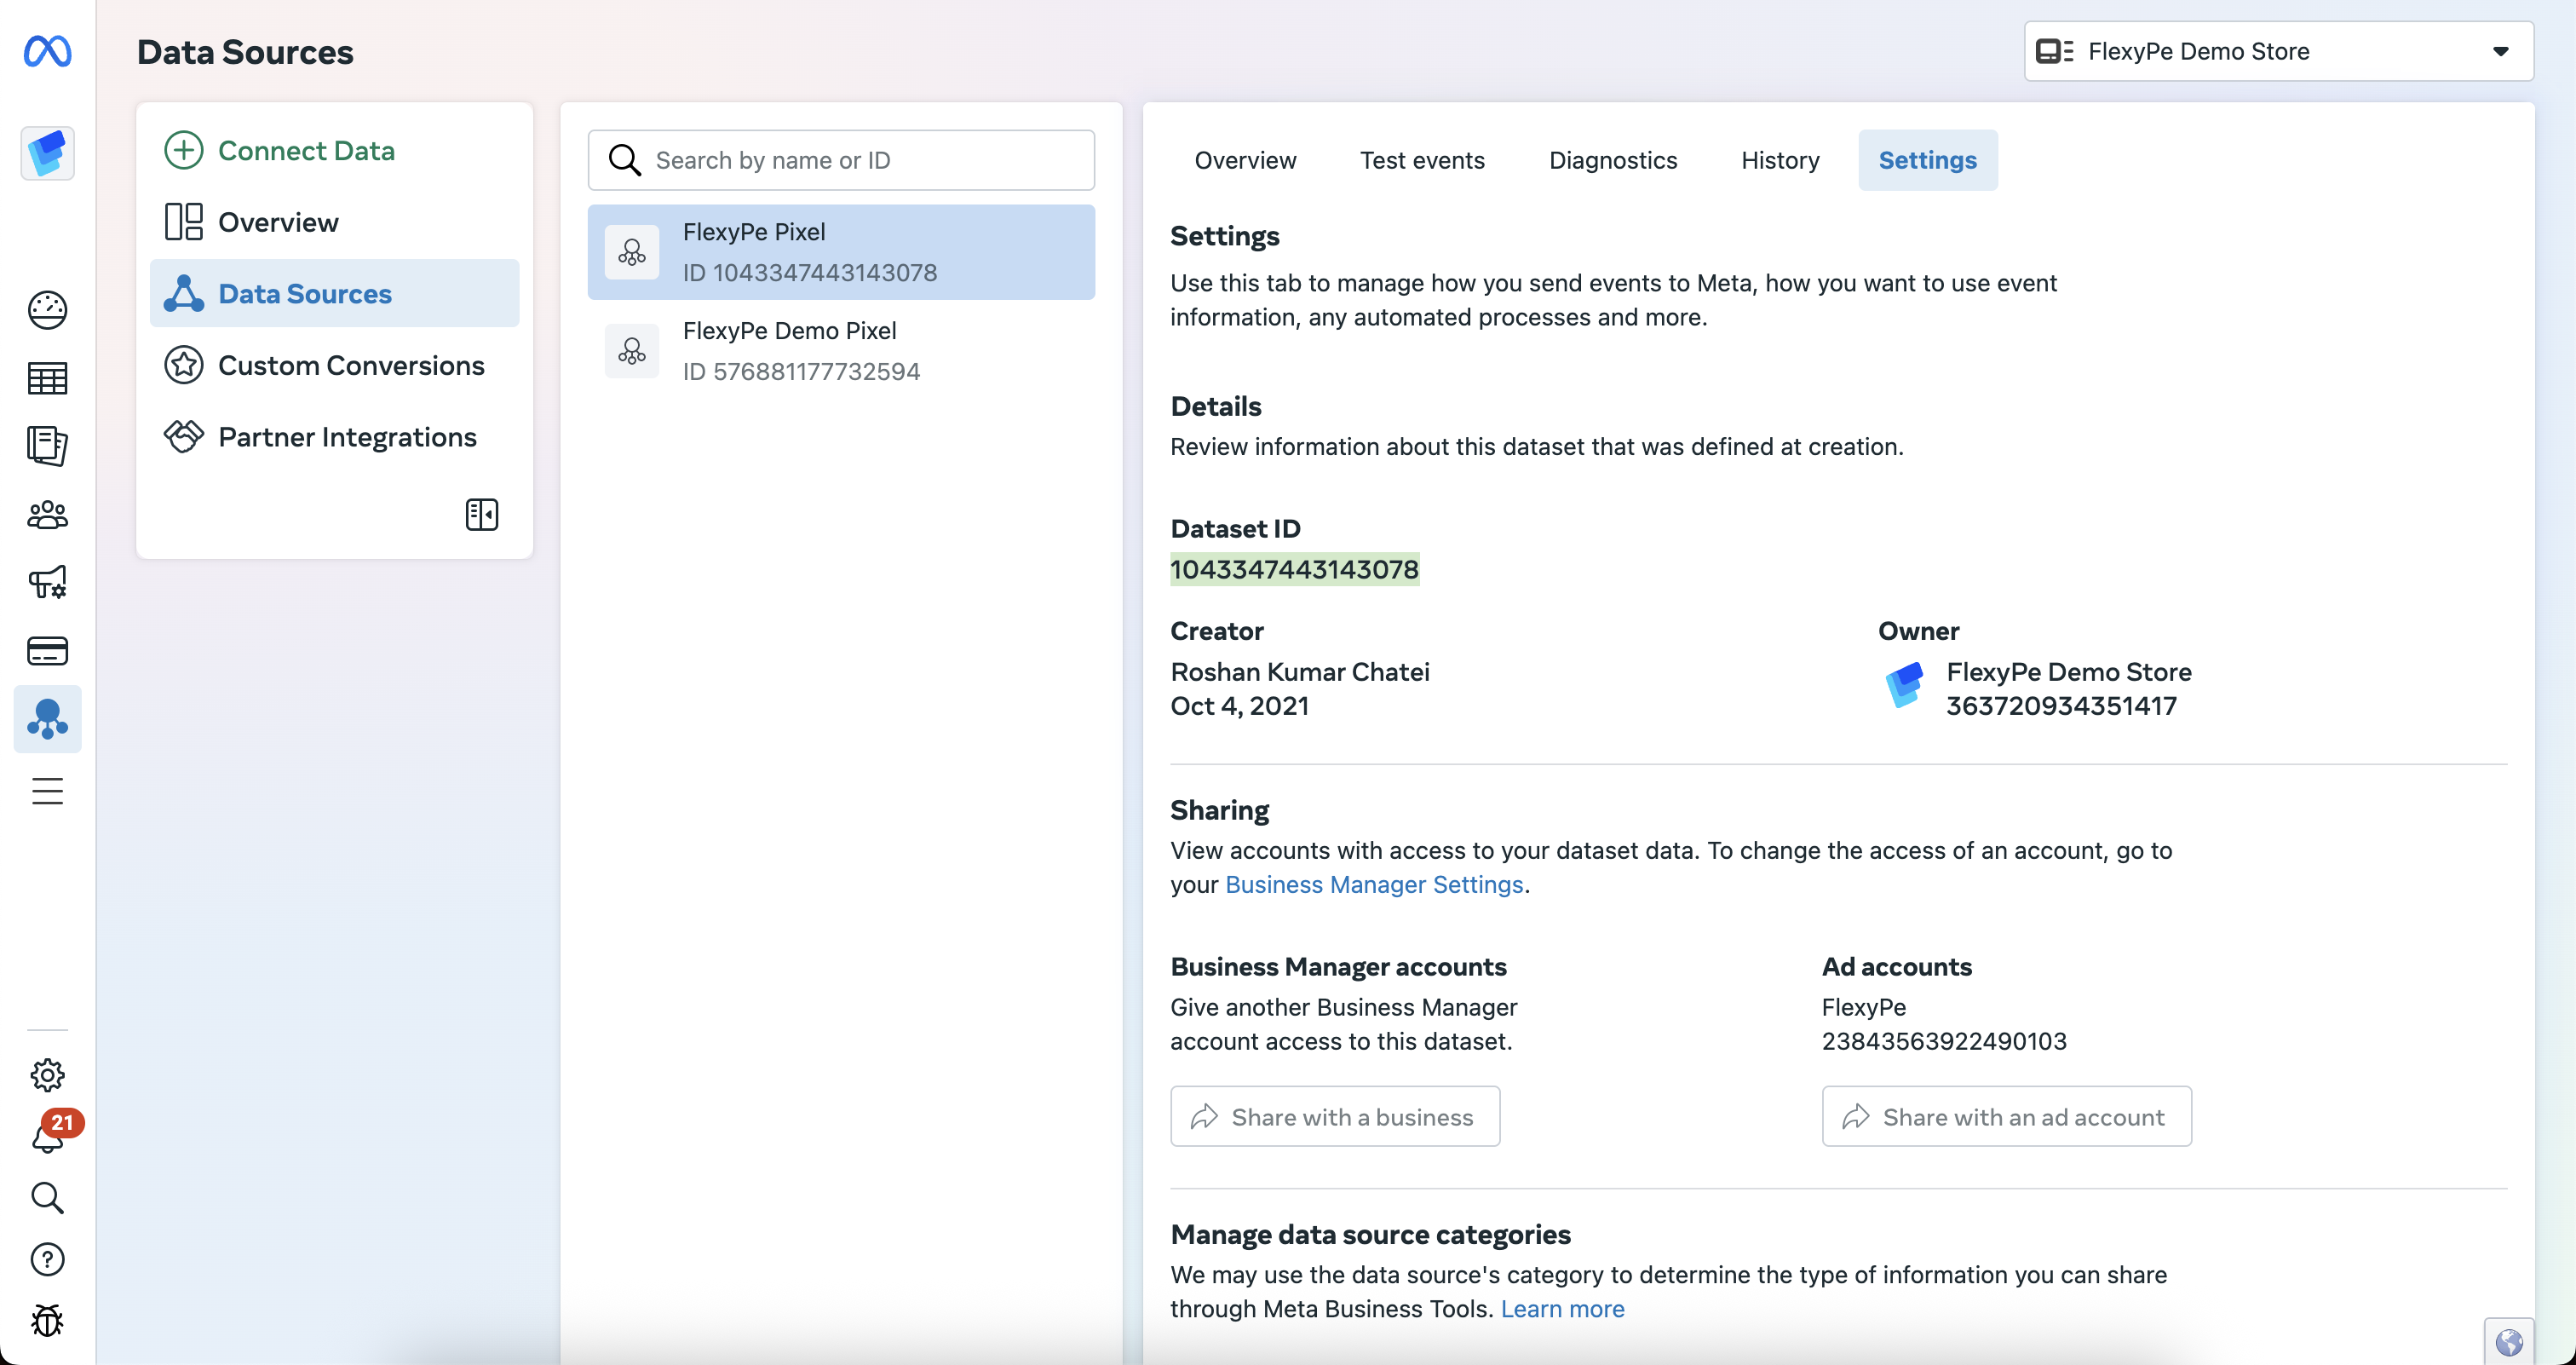Open the Business Manager Settings link
This screenshot has width=2576, height=1365.
(x=1373, y=884)
